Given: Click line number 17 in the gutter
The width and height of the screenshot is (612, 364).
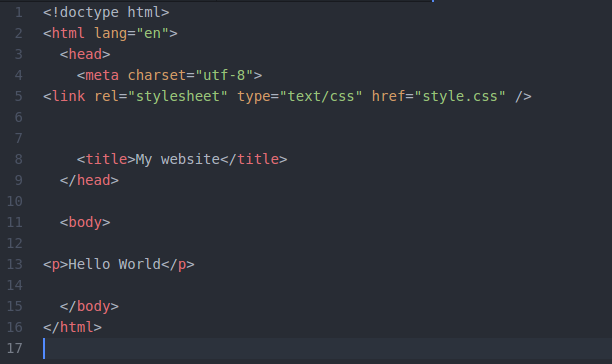Looking at the screenshot, I should pyautogui.click(x=14, y=348).
